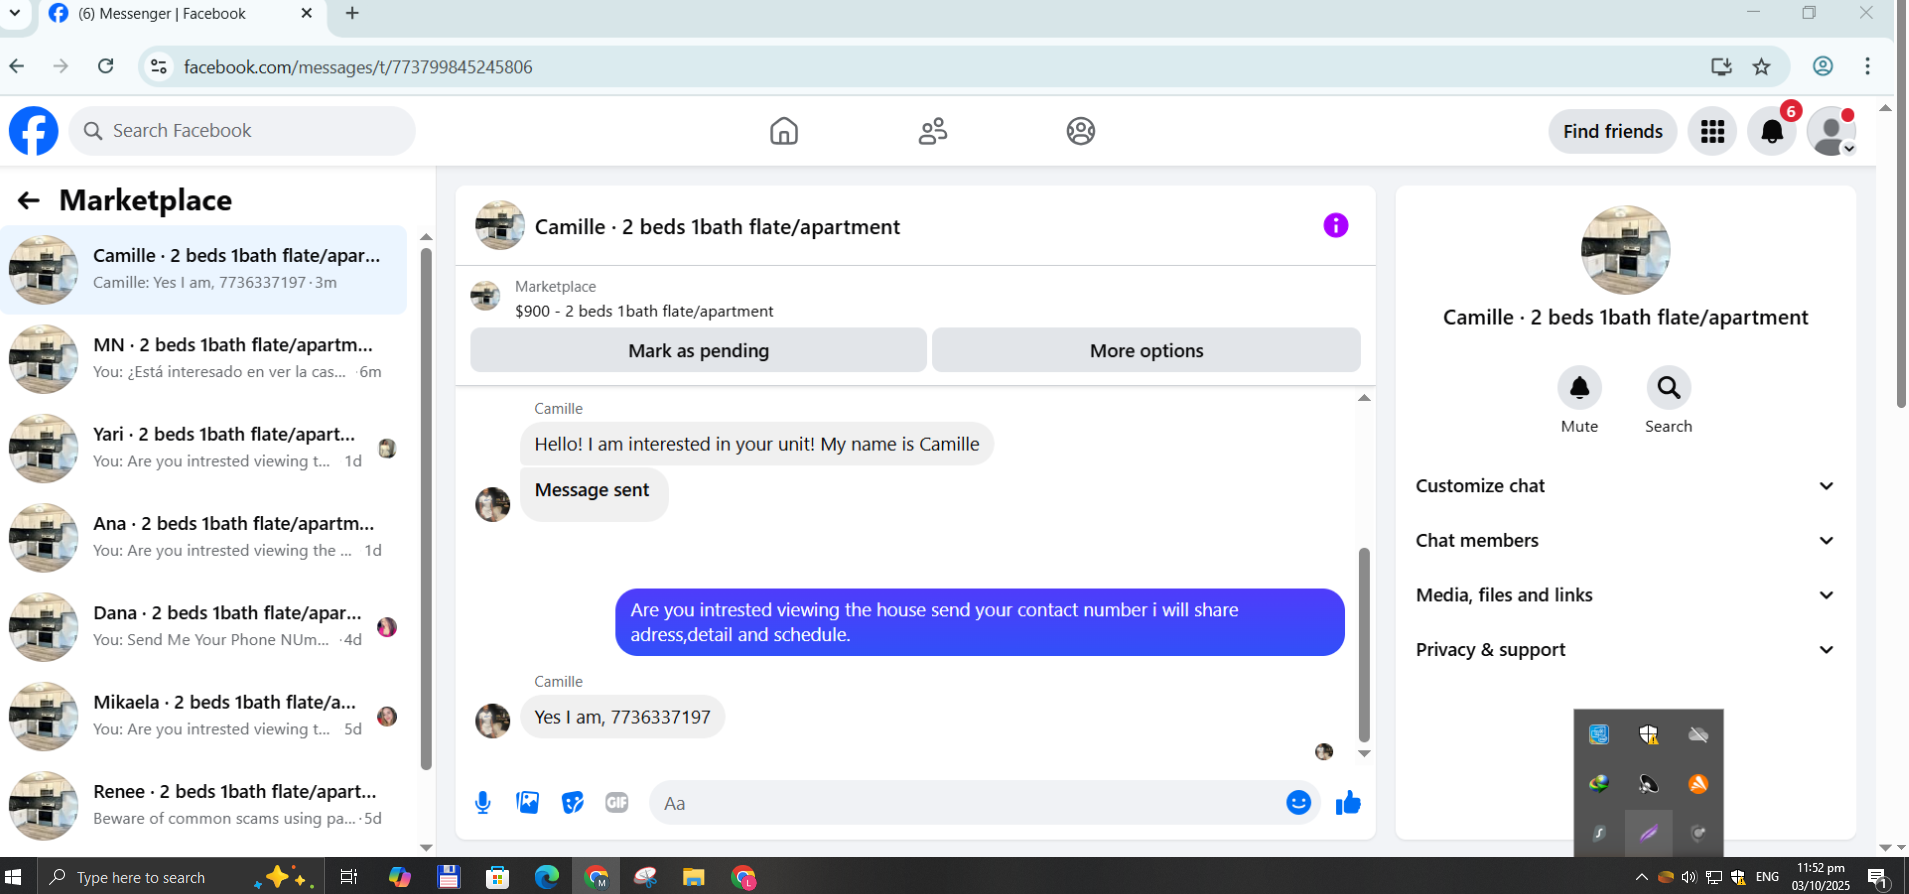Screen dimensions: 1909x894
Task: Expand Privacy & support section
Action: point(1626,650)
